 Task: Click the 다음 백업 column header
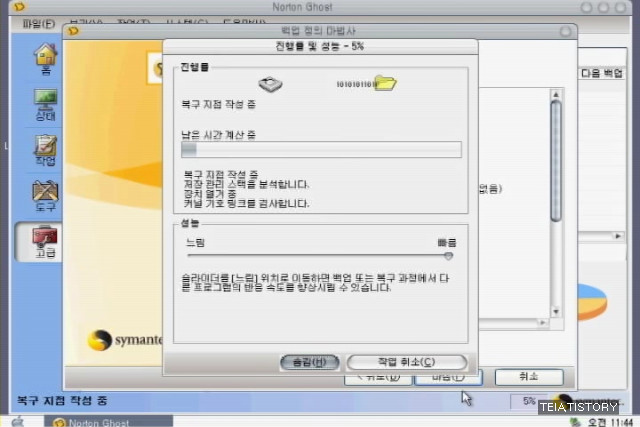tap(602, 73)
